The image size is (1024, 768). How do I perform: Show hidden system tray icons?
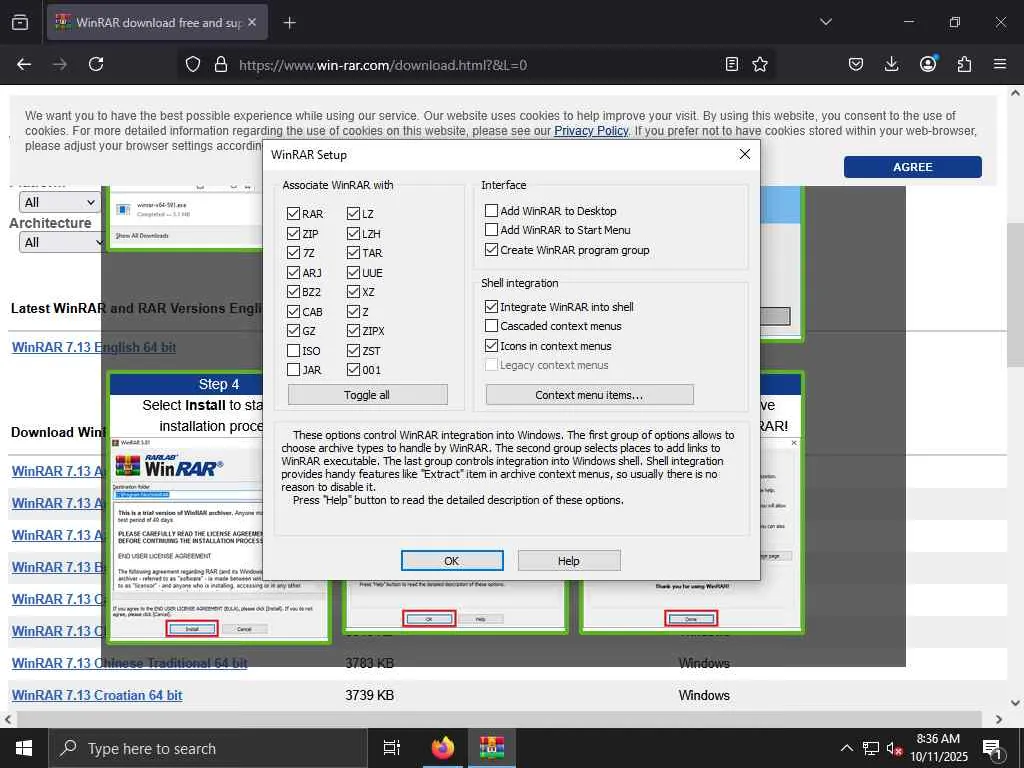point(846,748)
